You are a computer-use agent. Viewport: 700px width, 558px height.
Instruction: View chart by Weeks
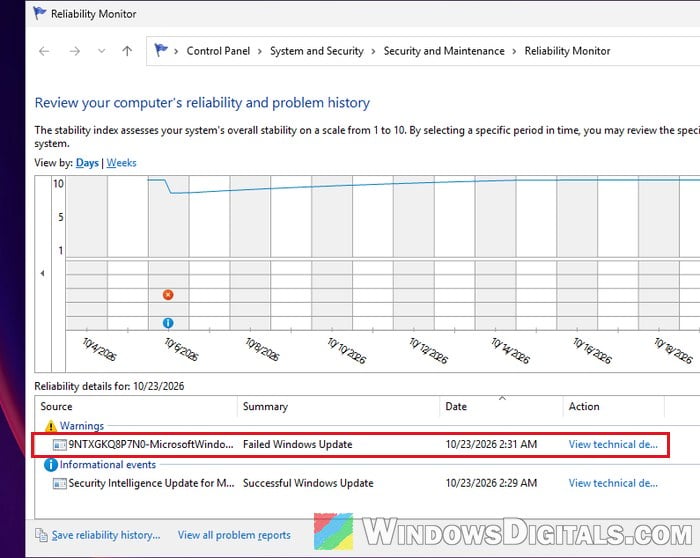tap(121, 163)
